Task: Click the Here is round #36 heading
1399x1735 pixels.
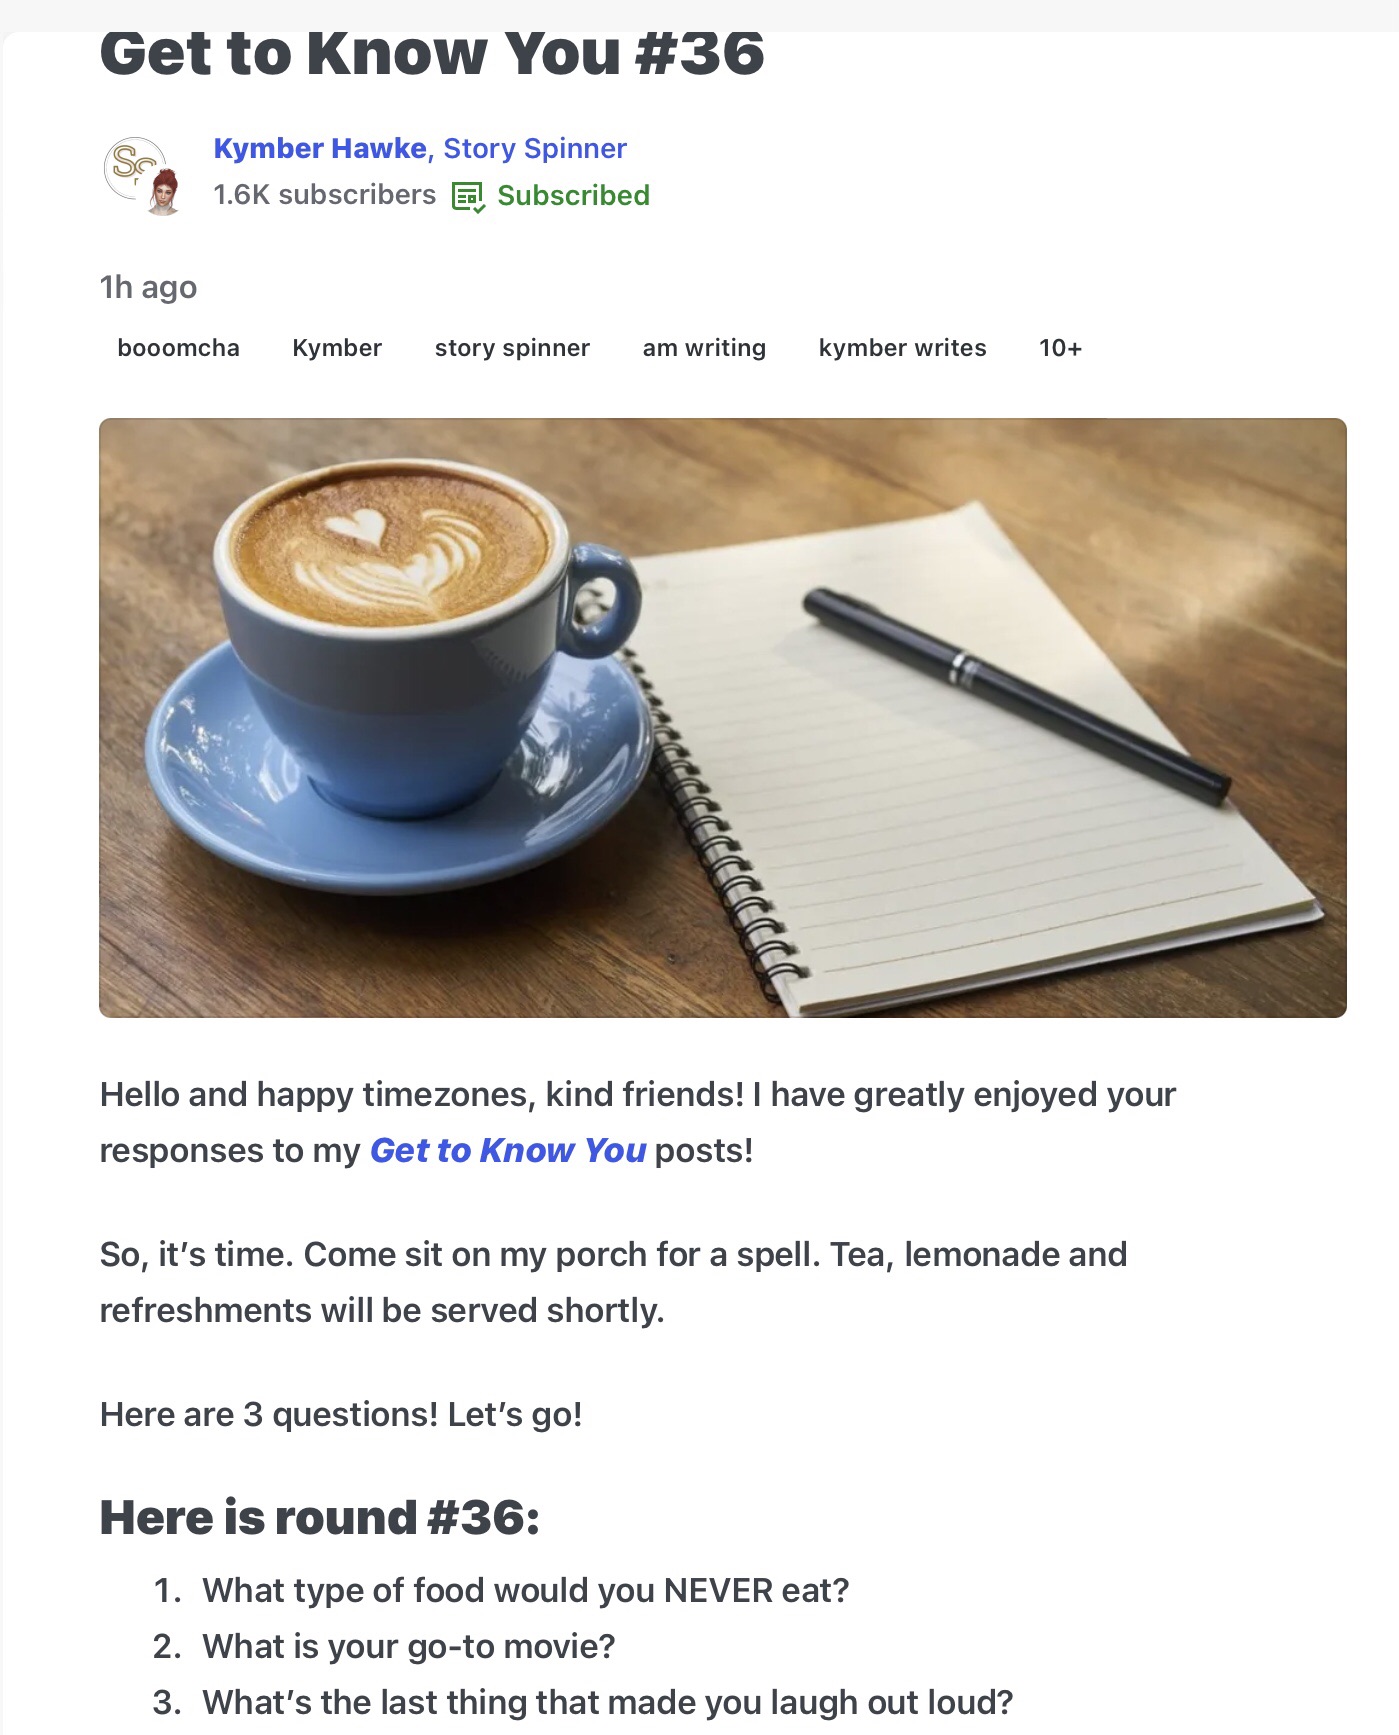Action: 319,1517
